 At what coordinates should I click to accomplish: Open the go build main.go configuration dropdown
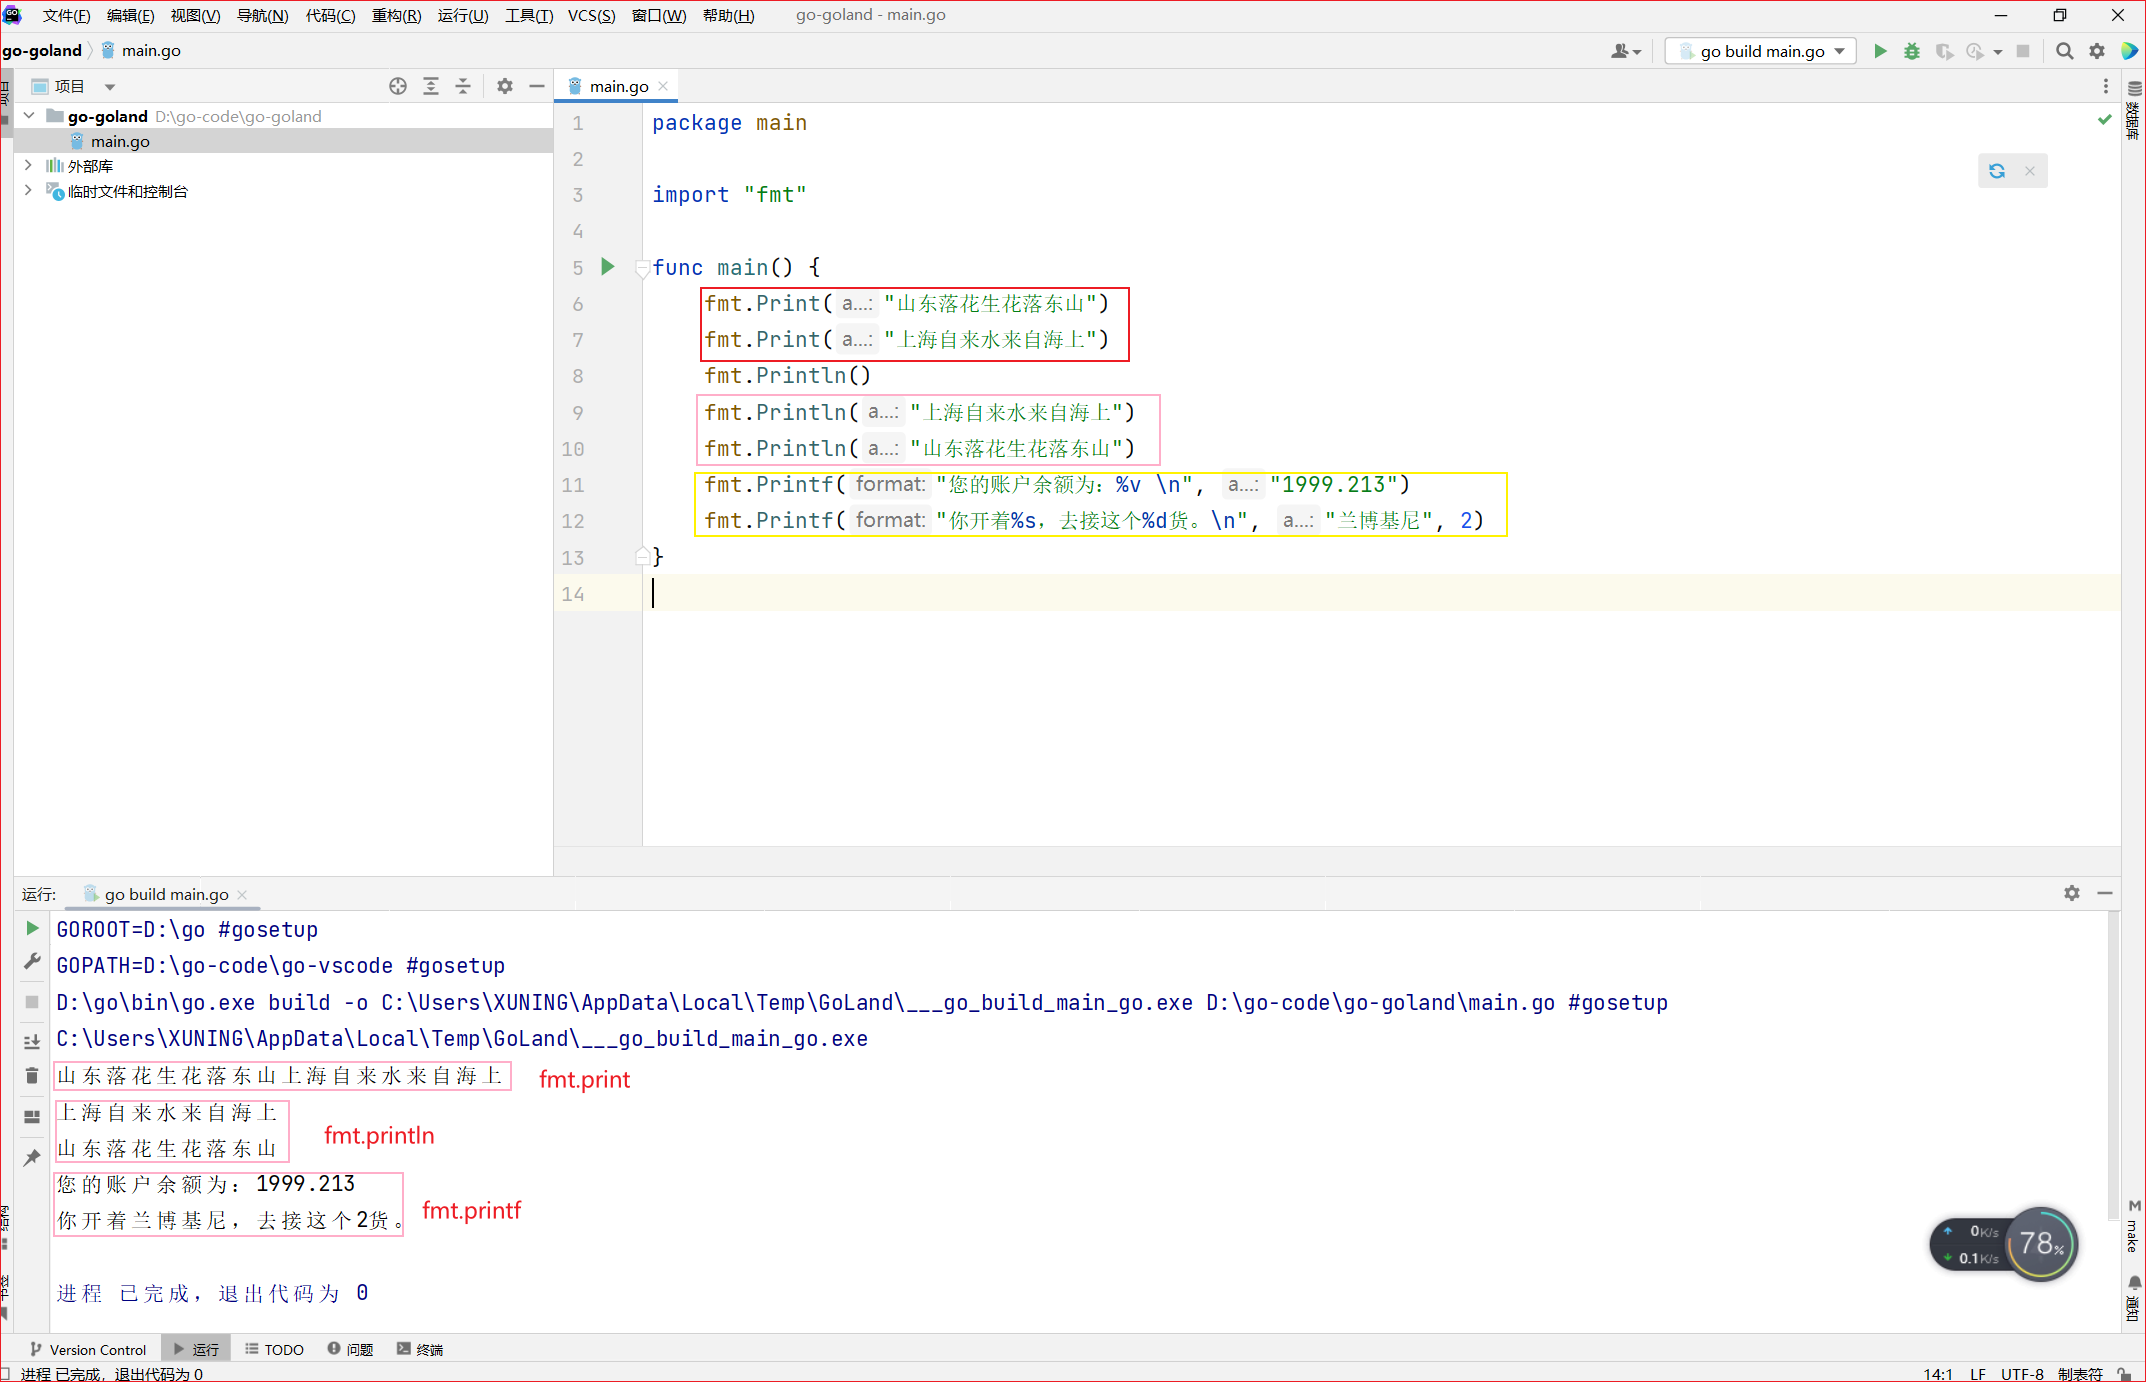1761,51
